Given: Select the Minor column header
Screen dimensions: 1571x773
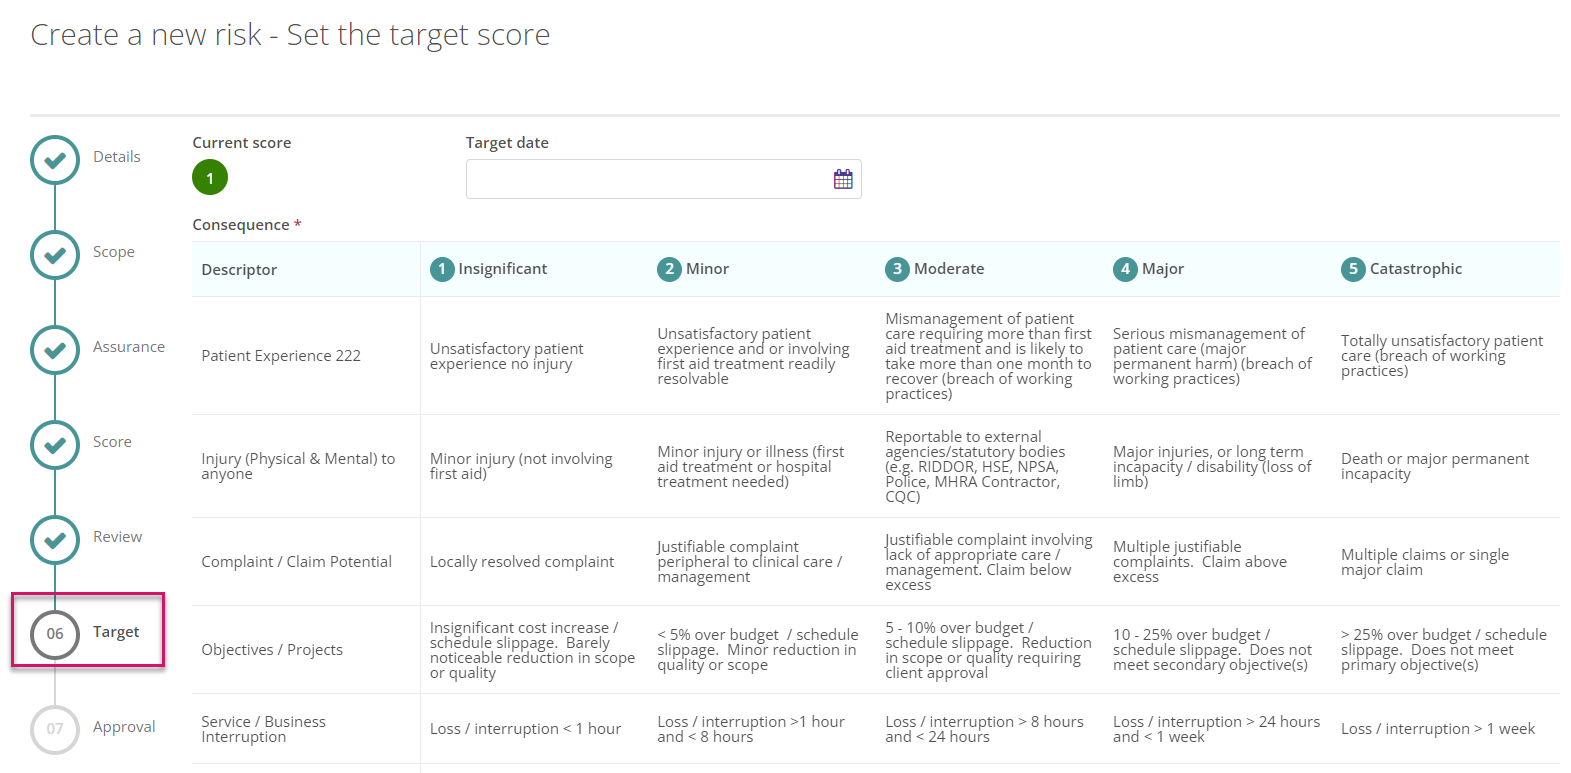Looking at the screenshot, I should click(707, 269).
